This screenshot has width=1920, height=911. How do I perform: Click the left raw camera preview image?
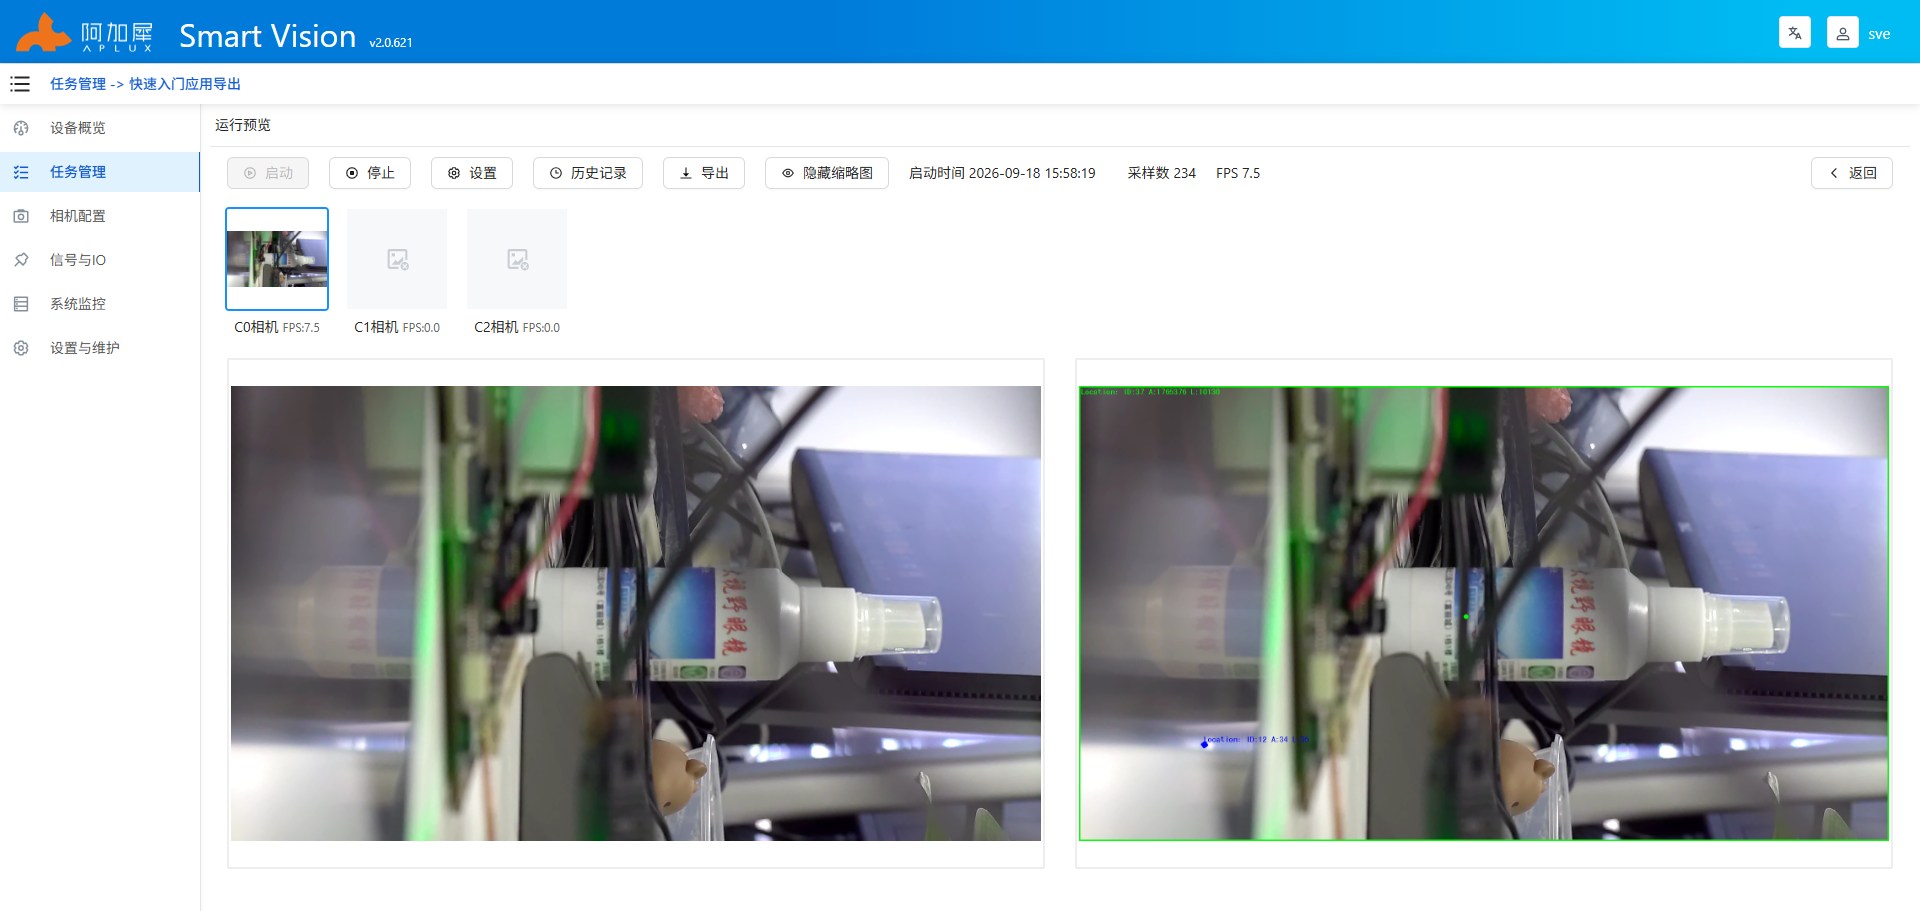coord(636,613)
